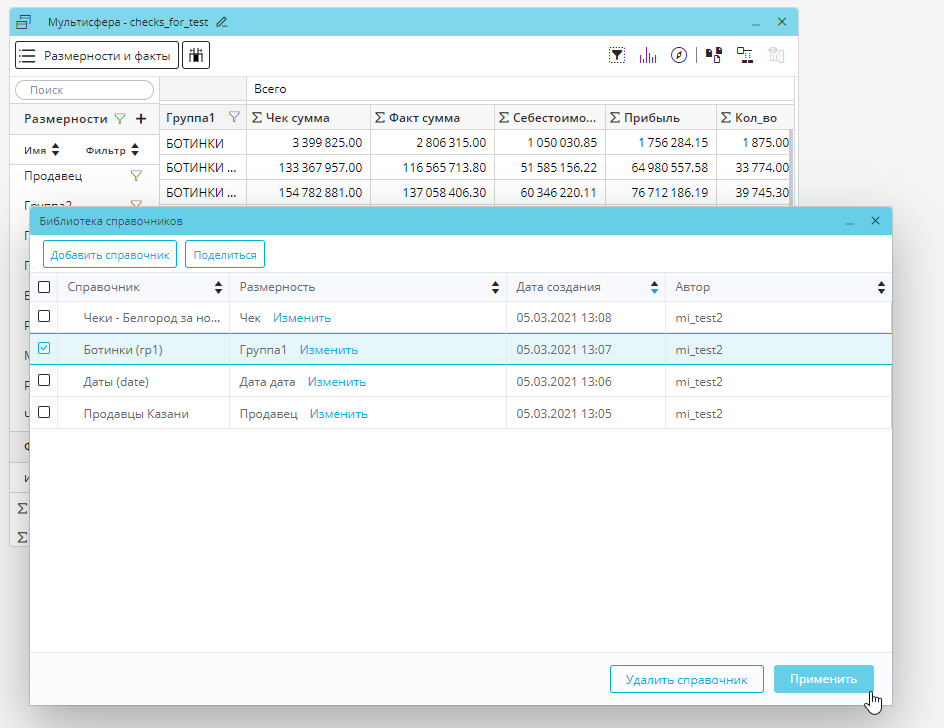
Task: Sort by Дата создания column arrows
Action: tap(655, 287)
